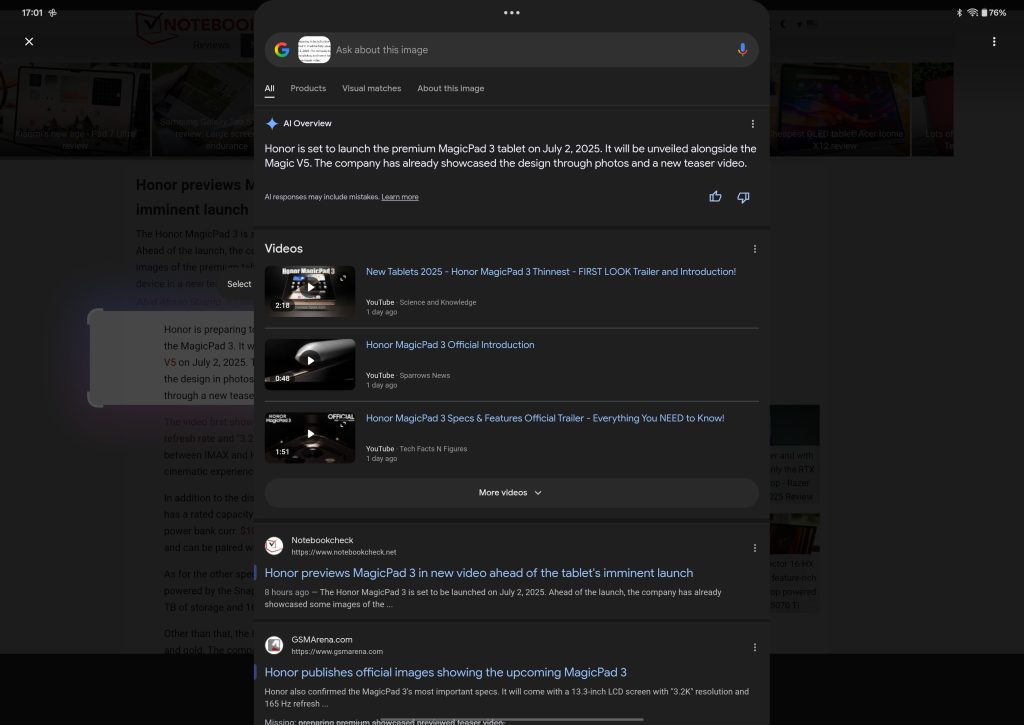
Task: Open top-right overflow menu of the screen
Action: tap(993, 41)
